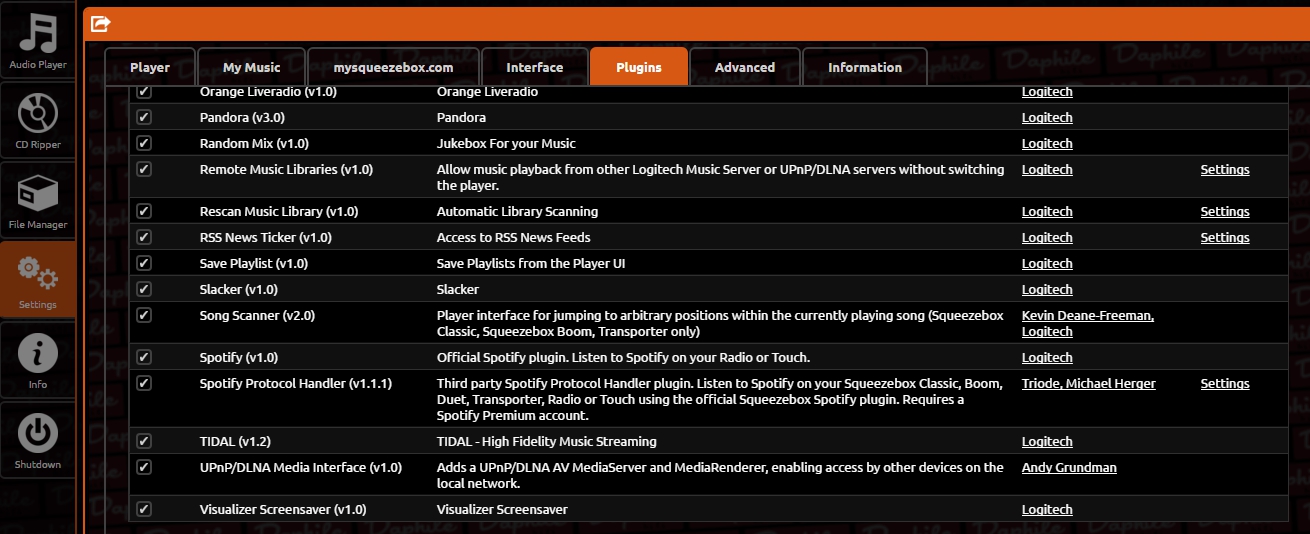This screenshot has width=1310, height=534.
Task: Switch to the My Music tab
Action: pyautogui.click(x=251, y=67)
